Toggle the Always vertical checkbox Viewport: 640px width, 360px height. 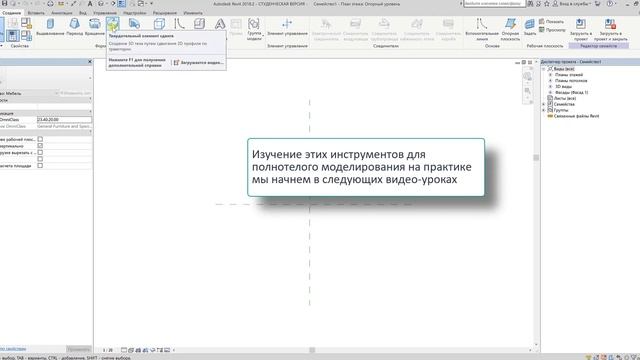(40, 146)
